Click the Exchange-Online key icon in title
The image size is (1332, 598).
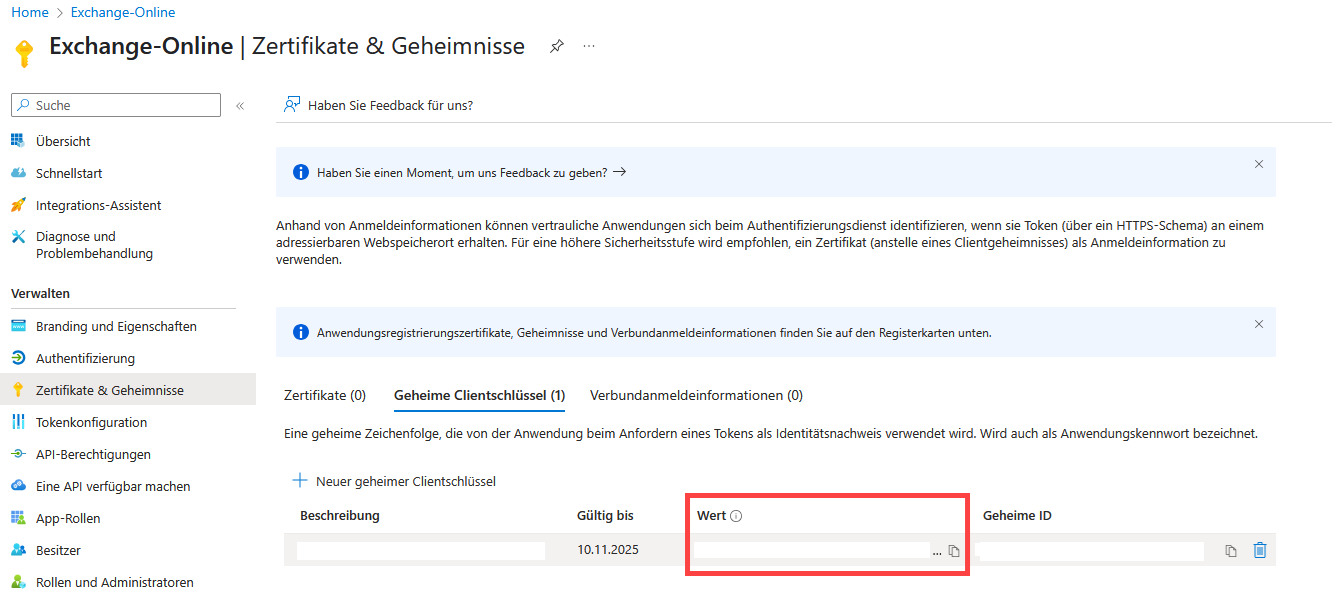24,52
